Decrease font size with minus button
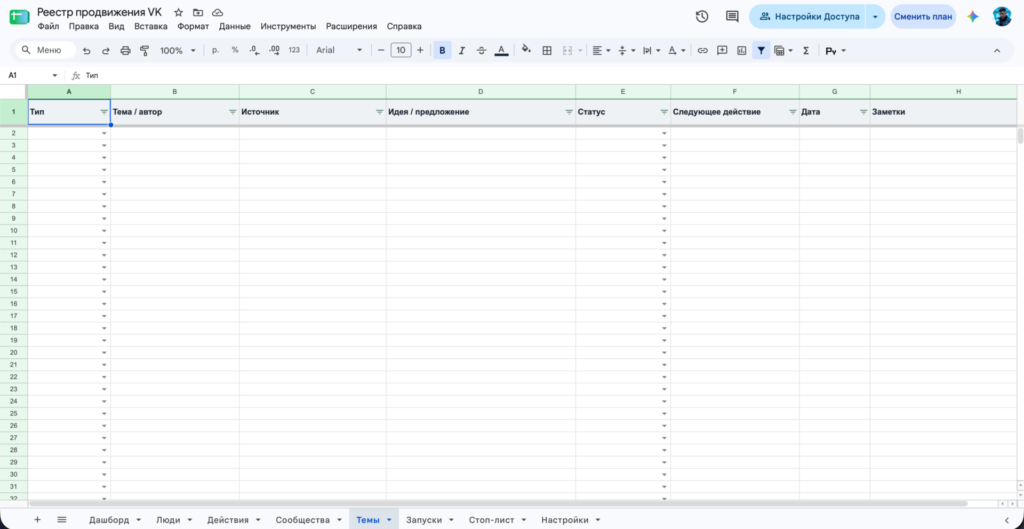The image size is (1024, 529). coord(381,50)
